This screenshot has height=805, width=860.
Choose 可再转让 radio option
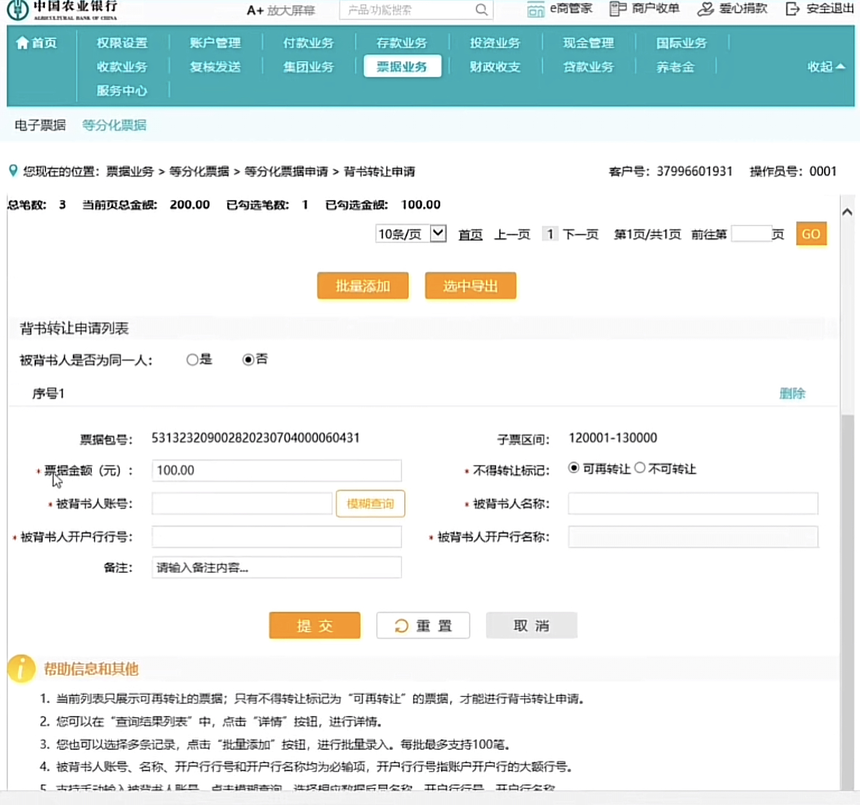(x=574, y=468)
